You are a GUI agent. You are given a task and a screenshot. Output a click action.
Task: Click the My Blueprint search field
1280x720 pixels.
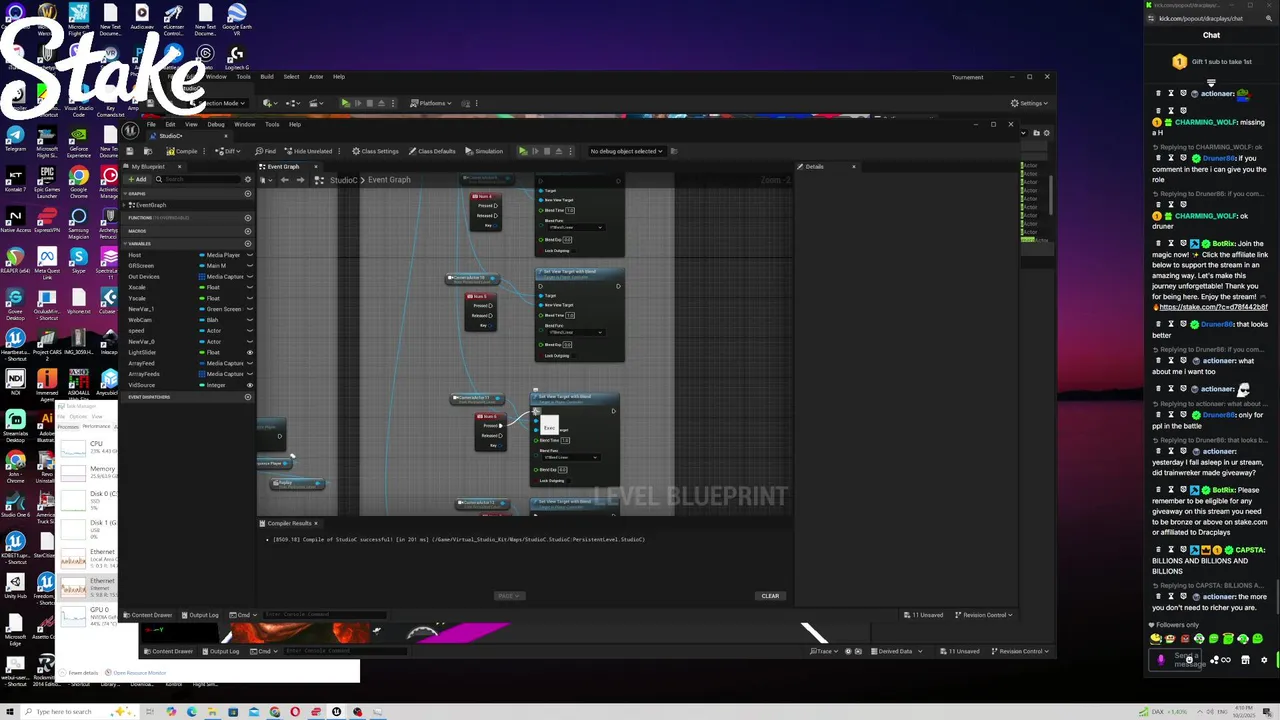click(x=200, y=179)
